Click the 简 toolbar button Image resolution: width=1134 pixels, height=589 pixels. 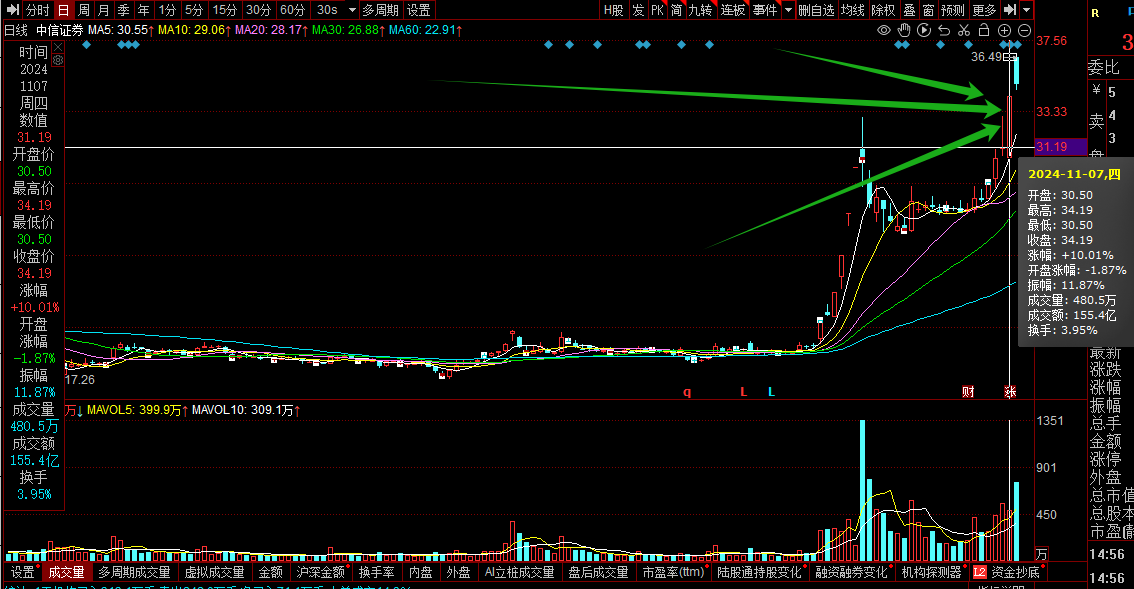[x=676, y=10]
